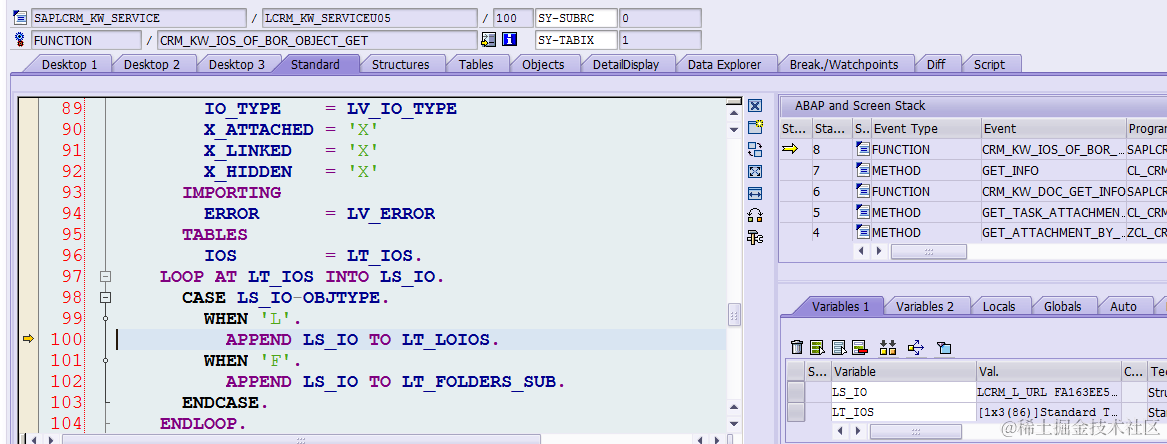Click the stack icon in stack level 8 row
Screen dimensions: 1167x444
tap(863, 149)
